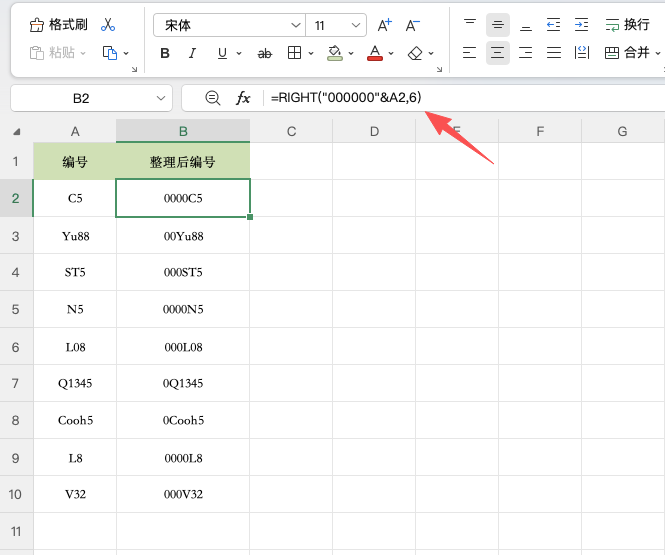The height and width of the screenshot is (555, 665).
Task: Select column G header
Action: pos(622,131)
